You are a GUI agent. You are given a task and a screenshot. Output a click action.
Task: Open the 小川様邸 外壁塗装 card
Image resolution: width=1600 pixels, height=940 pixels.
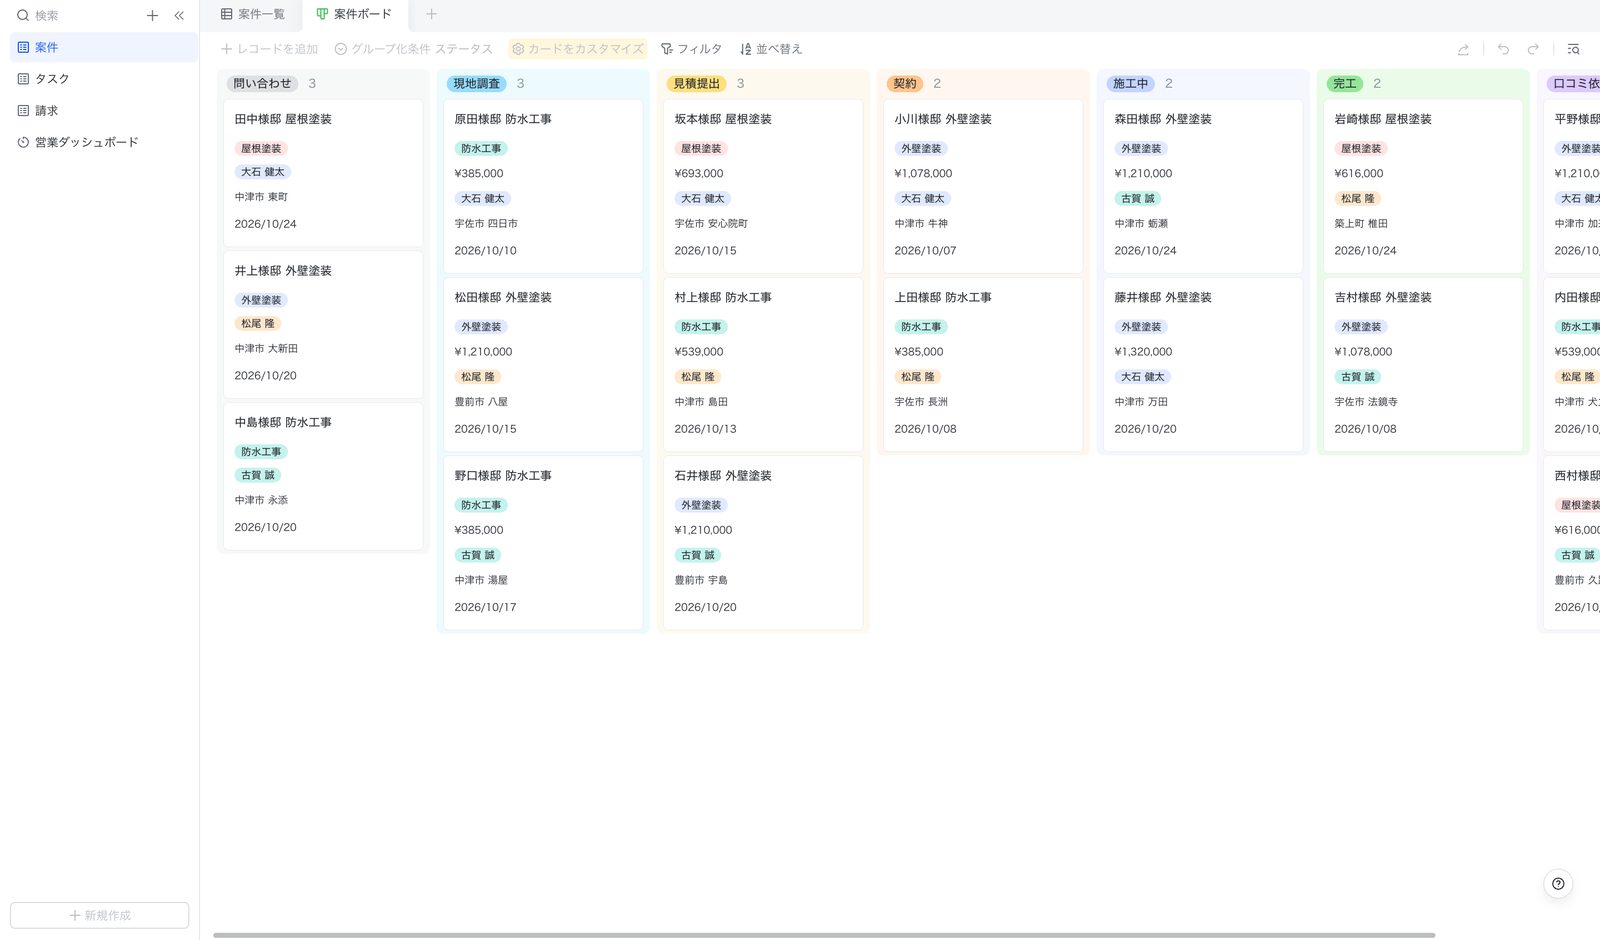983,186
